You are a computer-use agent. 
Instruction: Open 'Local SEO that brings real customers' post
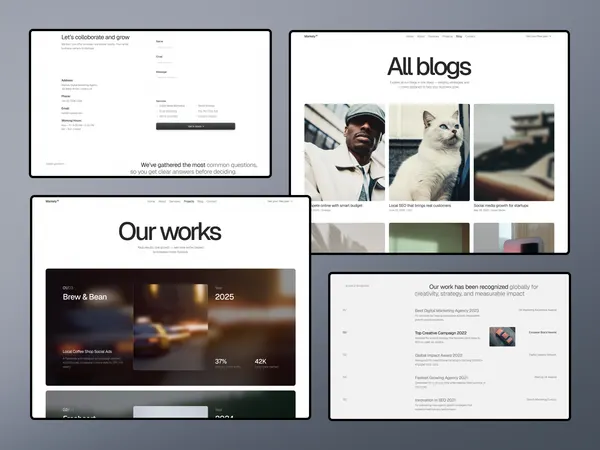point(420,205)
